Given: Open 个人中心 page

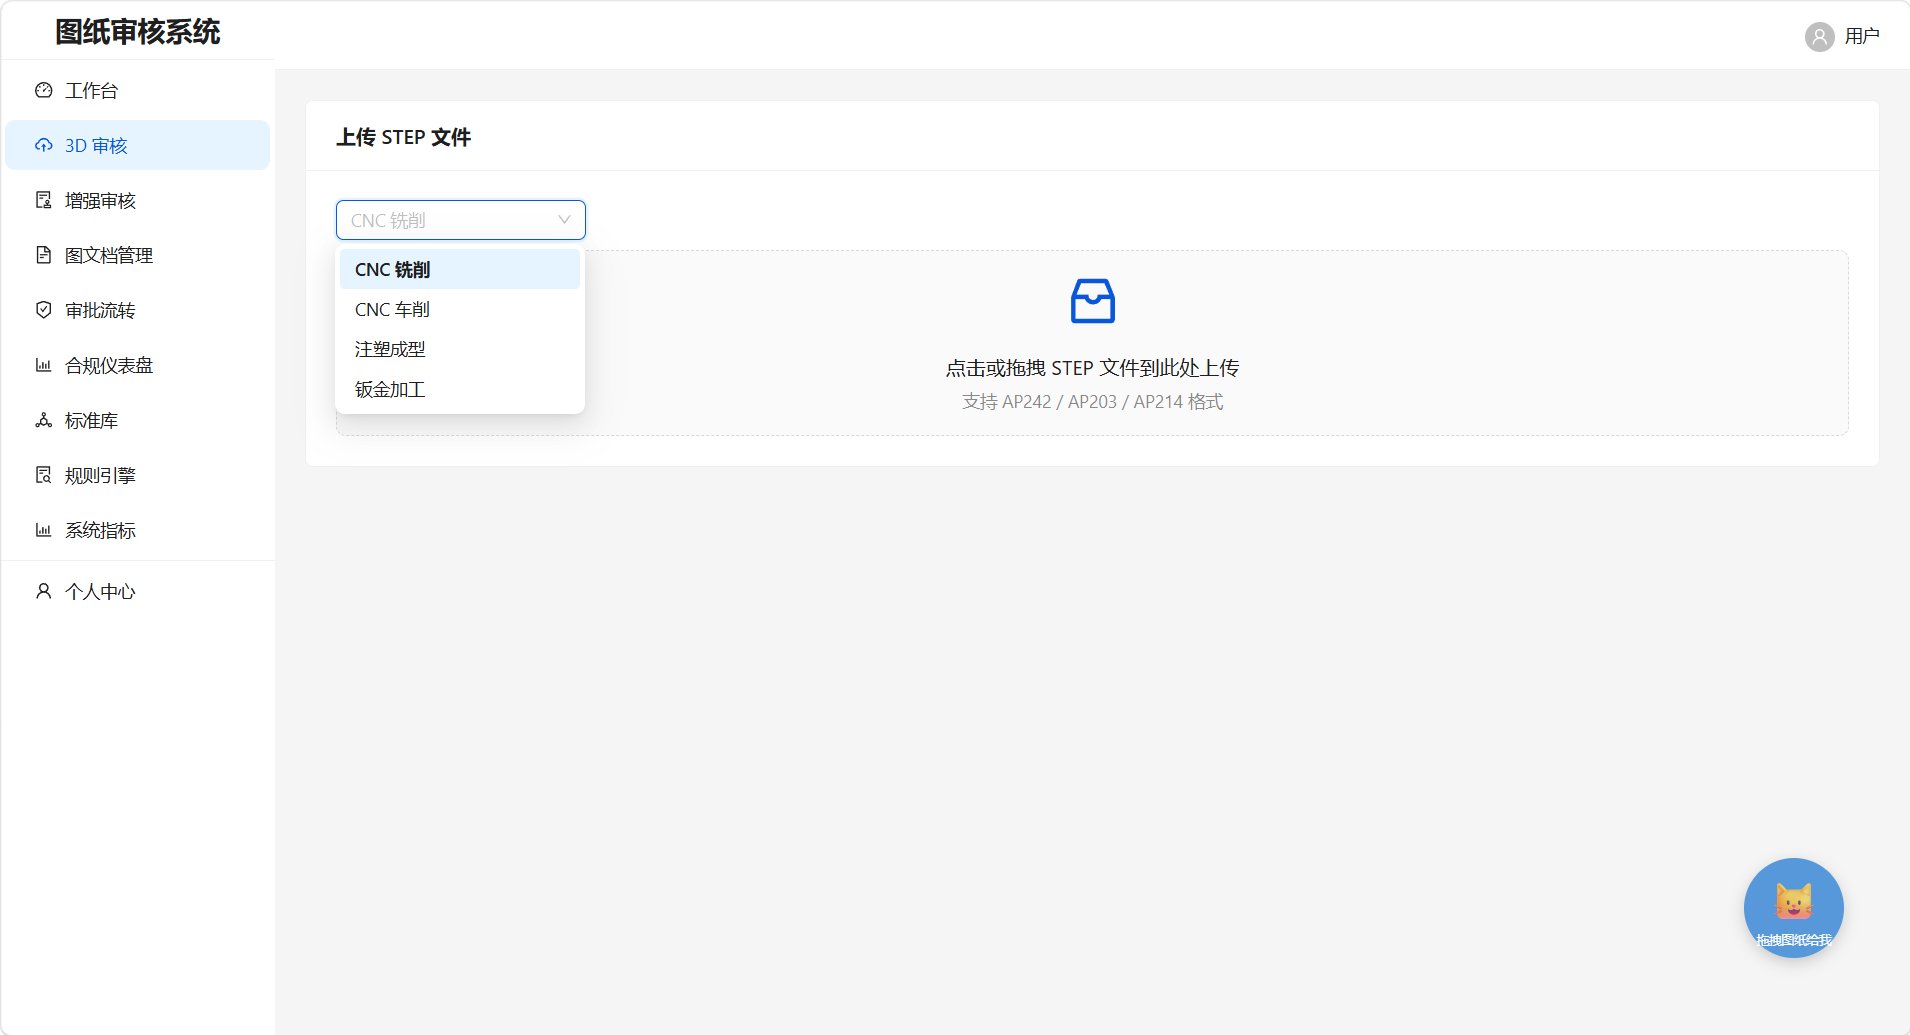Looking at the screenshot, I should click(x=137, y=591).
